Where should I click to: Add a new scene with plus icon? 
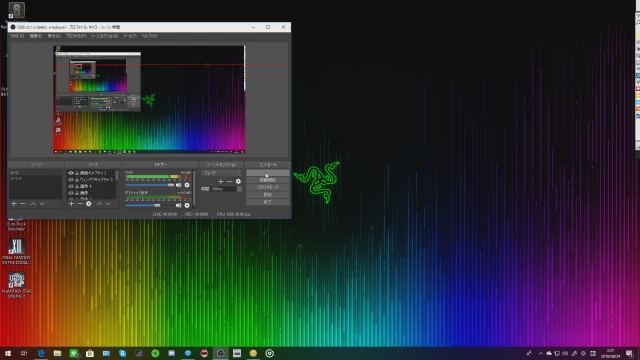tap(14, 203)
